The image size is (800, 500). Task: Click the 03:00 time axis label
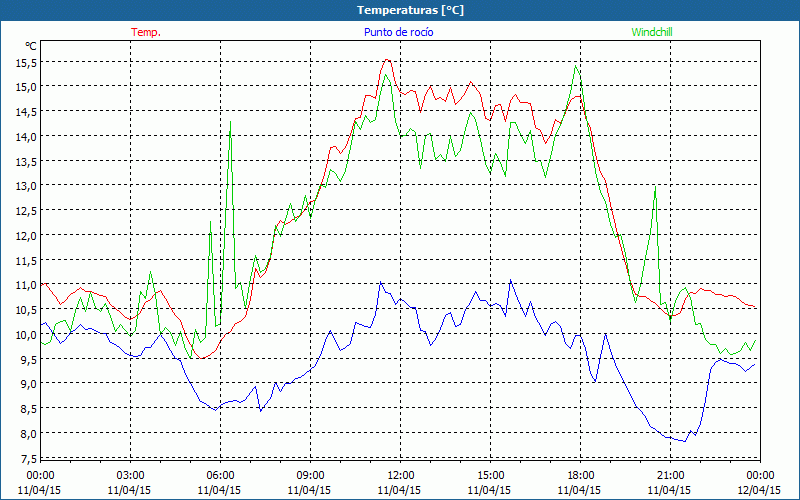click(x=130, y=476)
